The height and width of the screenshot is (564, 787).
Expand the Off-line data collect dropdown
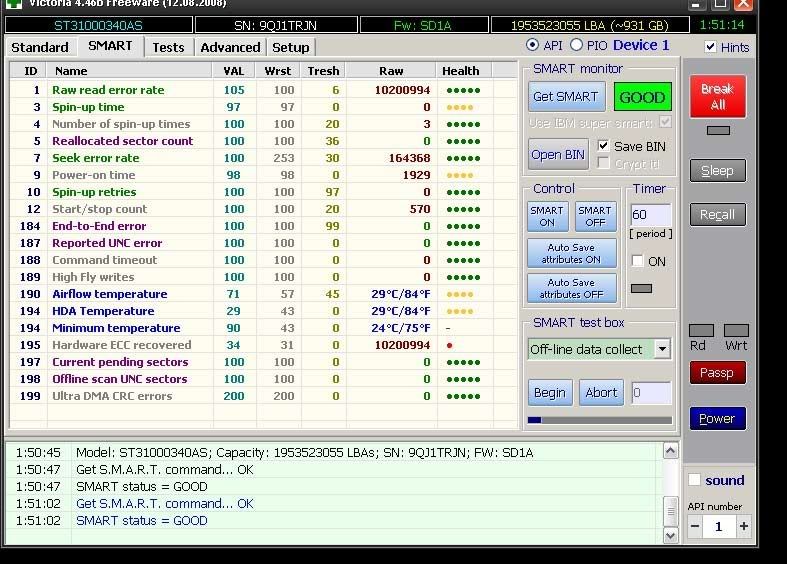[662, 349]
